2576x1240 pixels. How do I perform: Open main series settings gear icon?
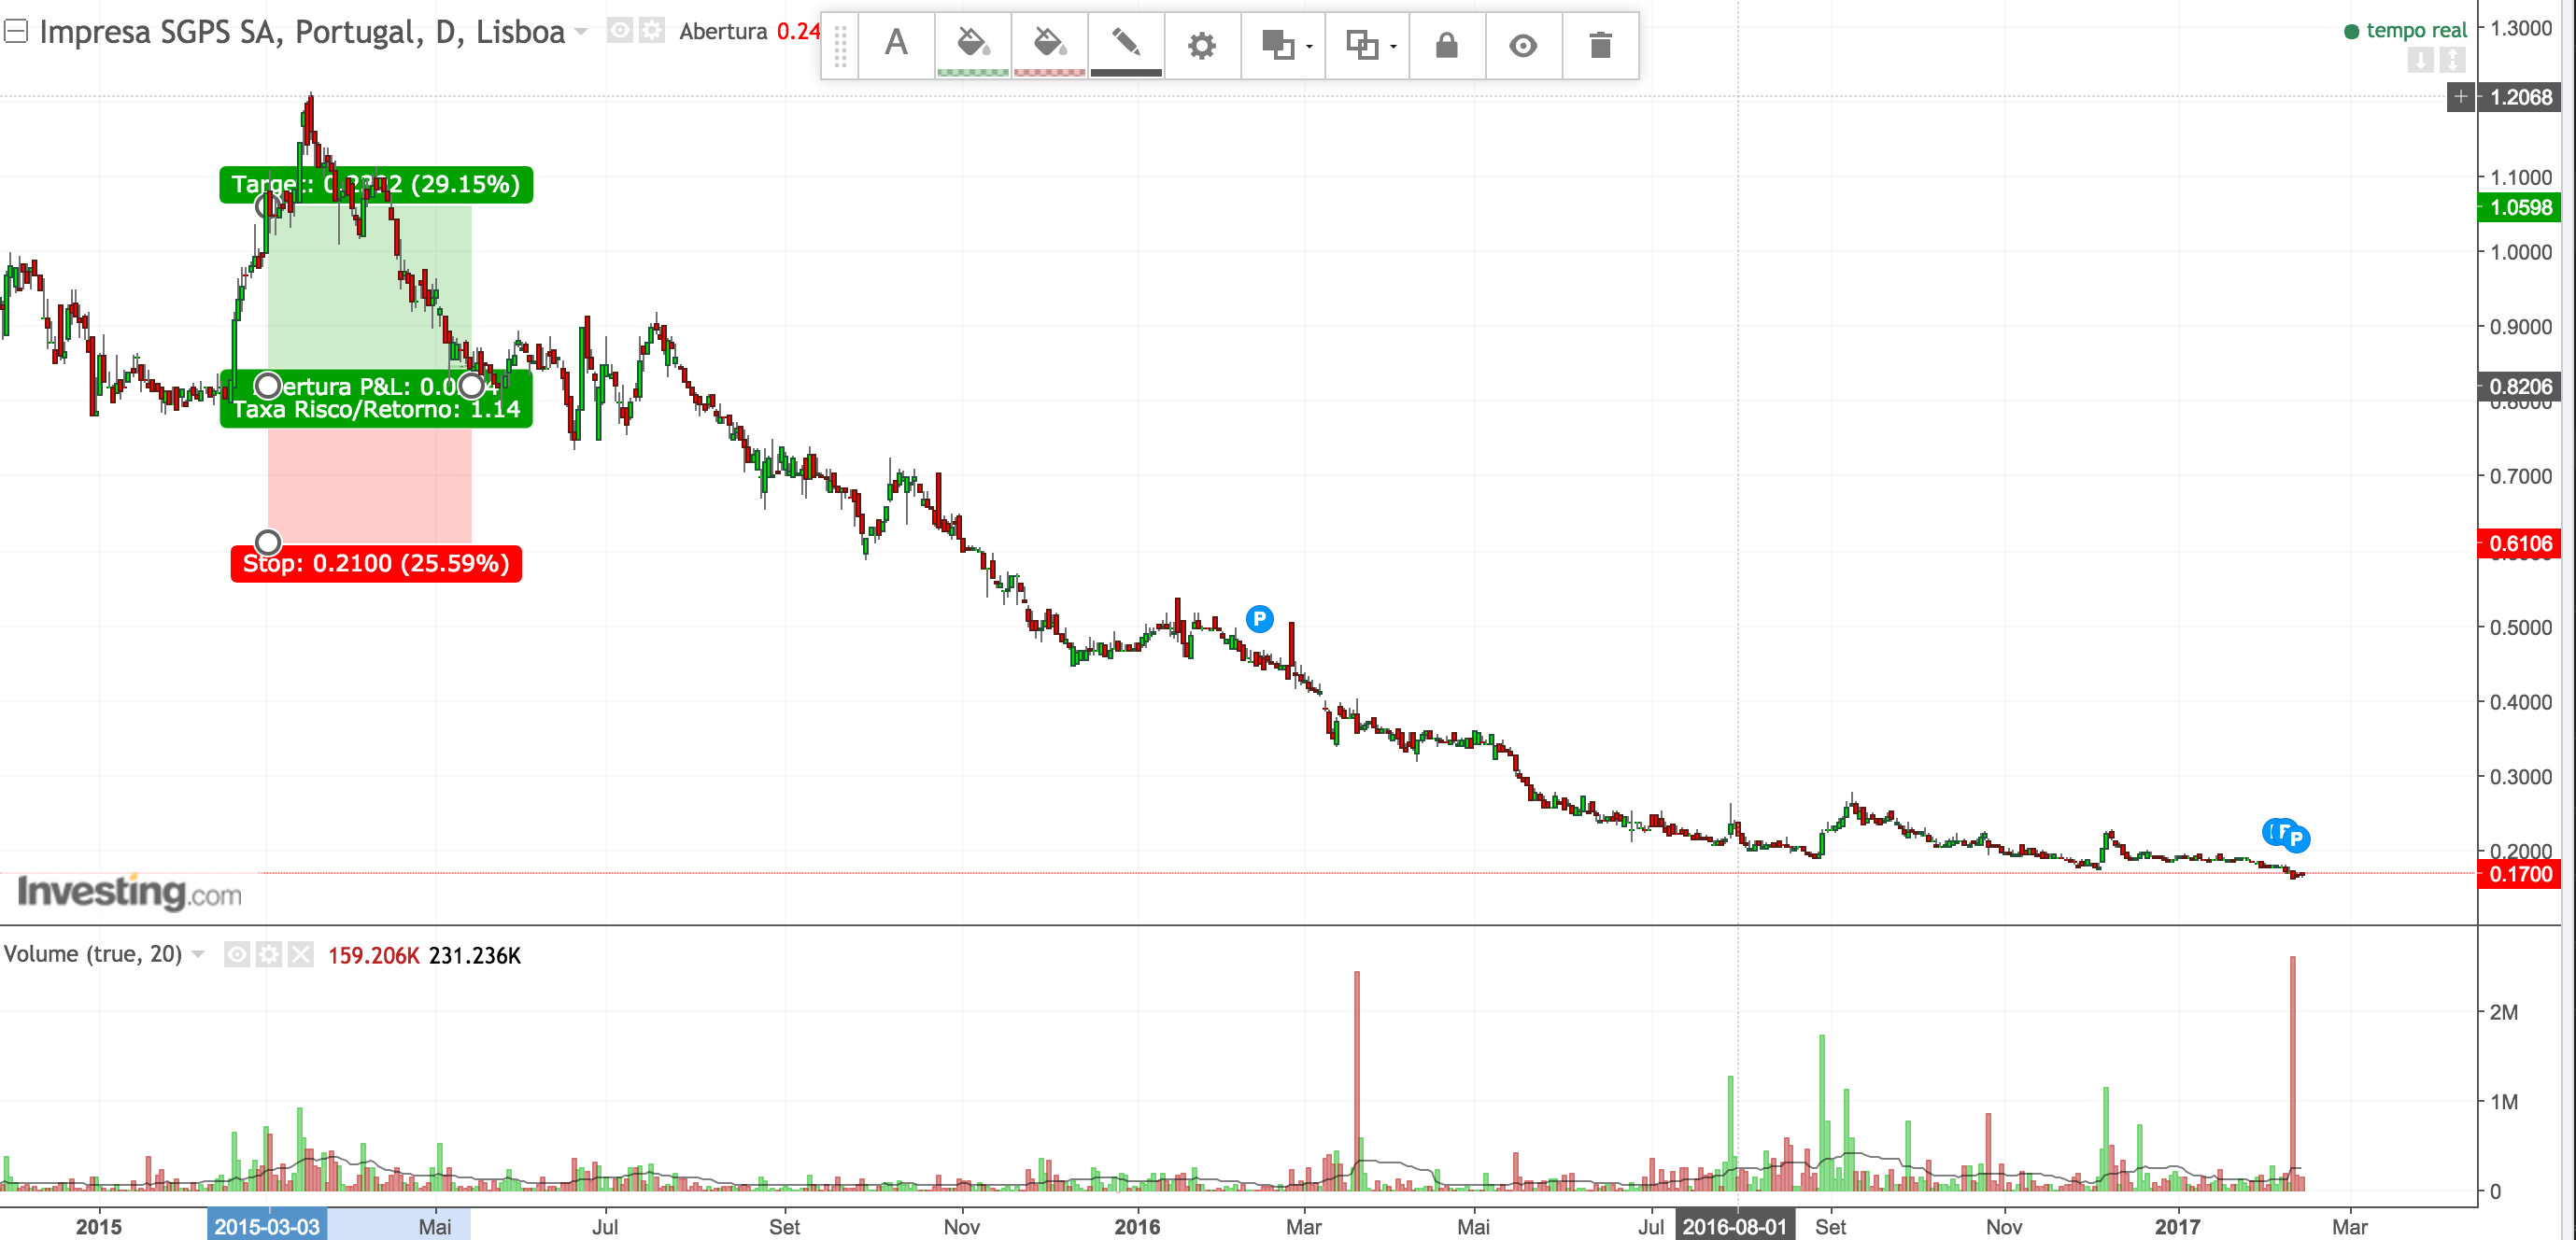tap(652, 31)
